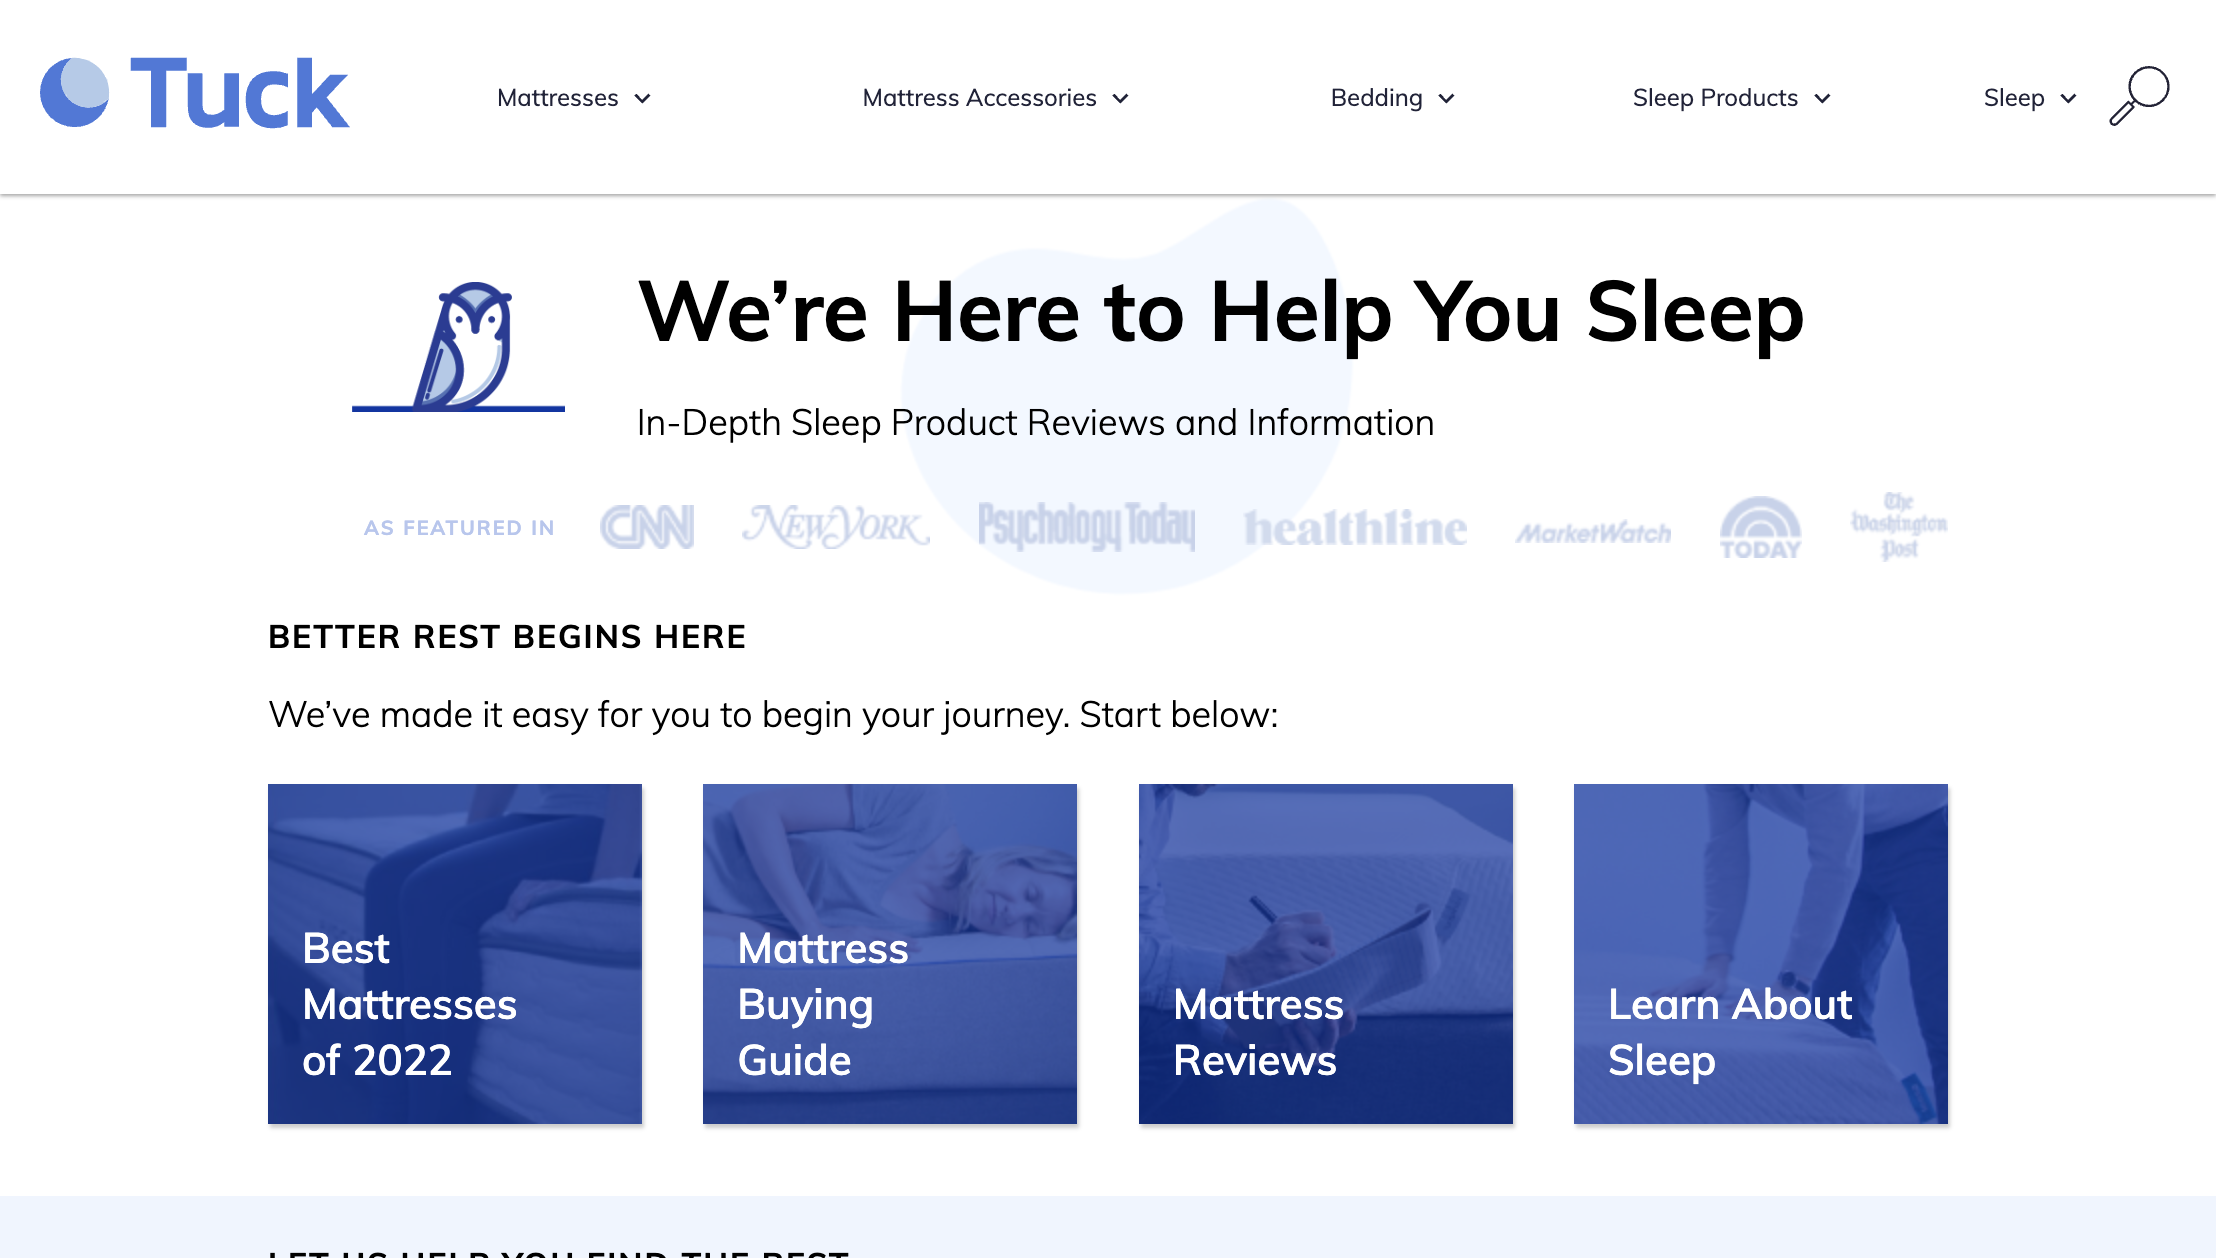The height and width of the screenshot is (1258, 2216).
Task: Click the search magnifying glass icon
Action: [2139, 96]
